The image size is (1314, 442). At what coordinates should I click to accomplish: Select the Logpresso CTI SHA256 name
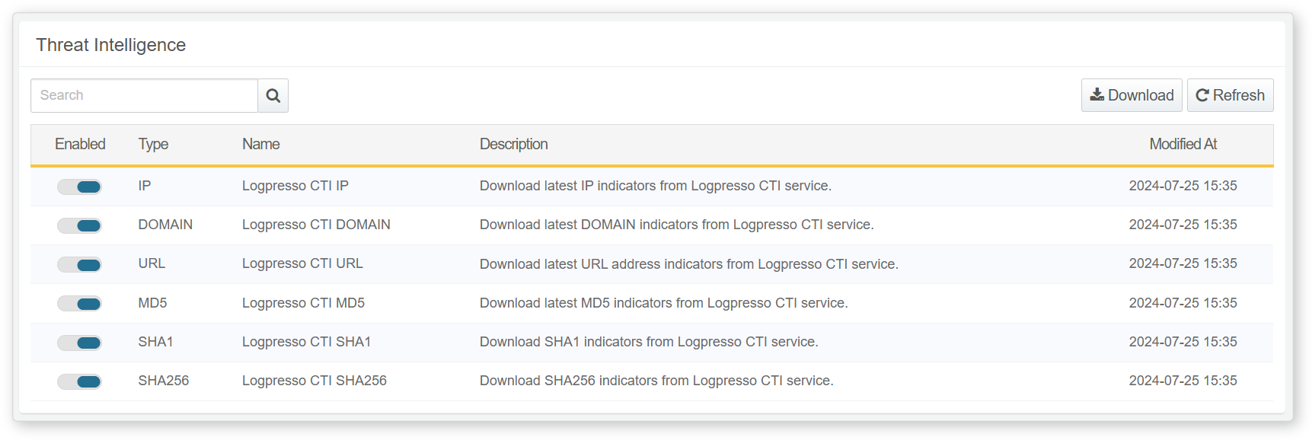(x=314, y=381)
